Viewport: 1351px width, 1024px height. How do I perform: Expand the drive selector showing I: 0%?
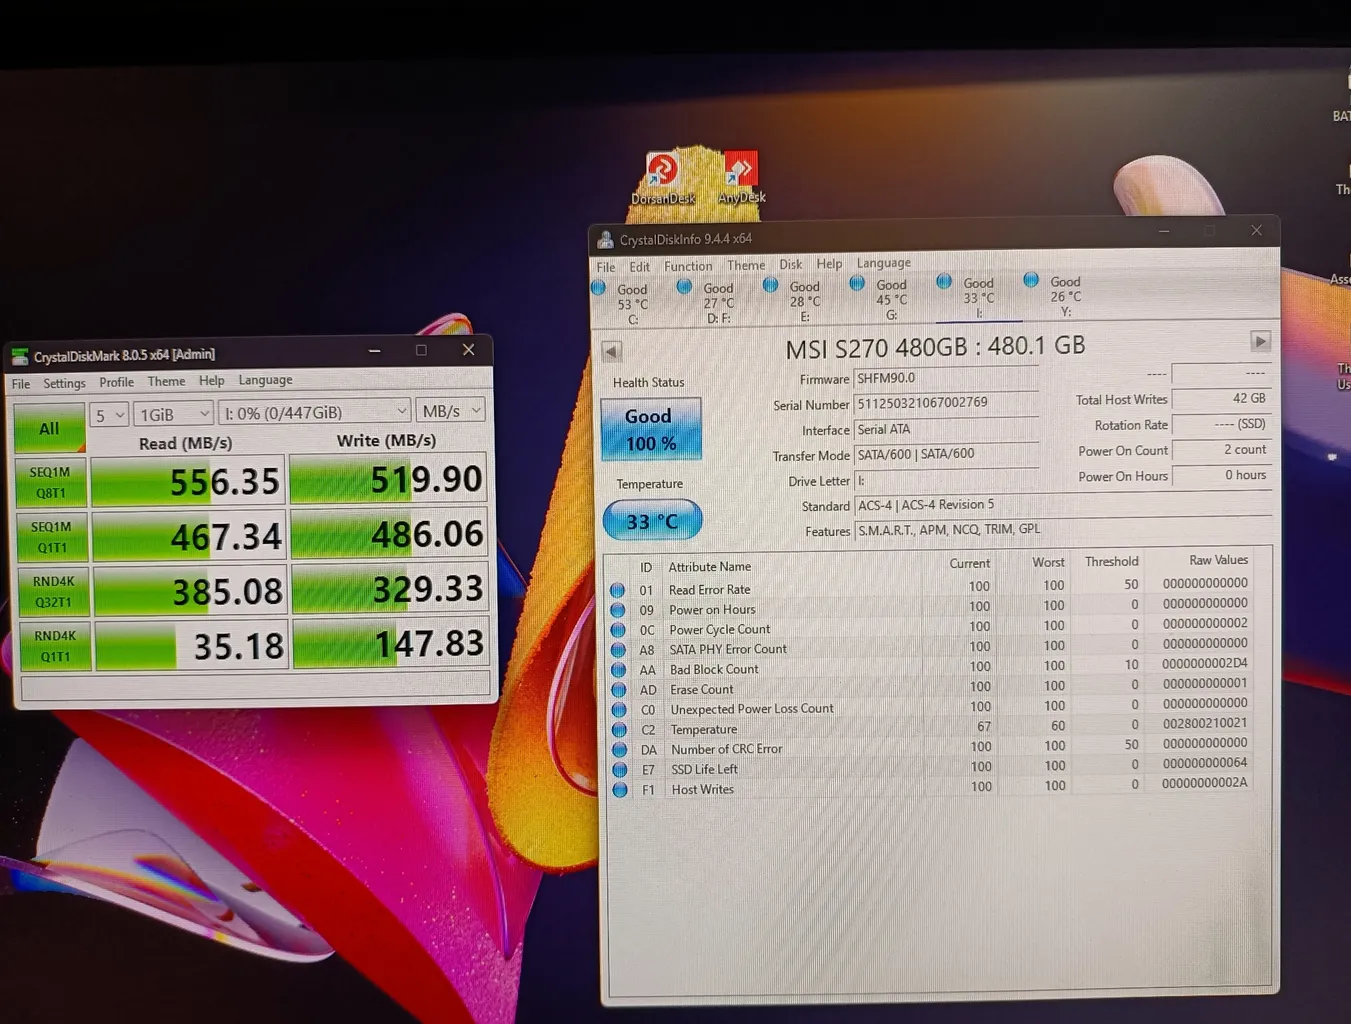point(314,412)
